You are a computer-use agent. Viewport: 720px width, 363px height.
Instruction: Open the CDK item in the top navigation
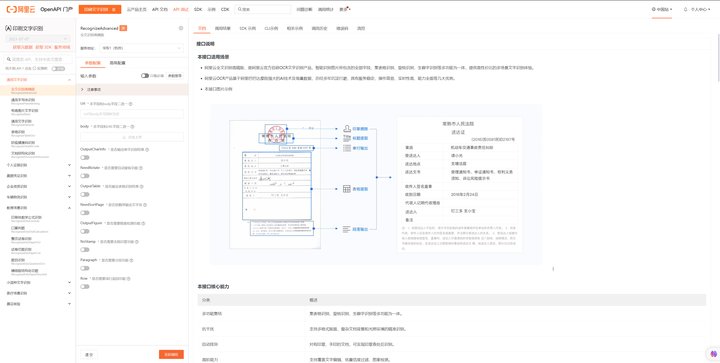(225, 9)
